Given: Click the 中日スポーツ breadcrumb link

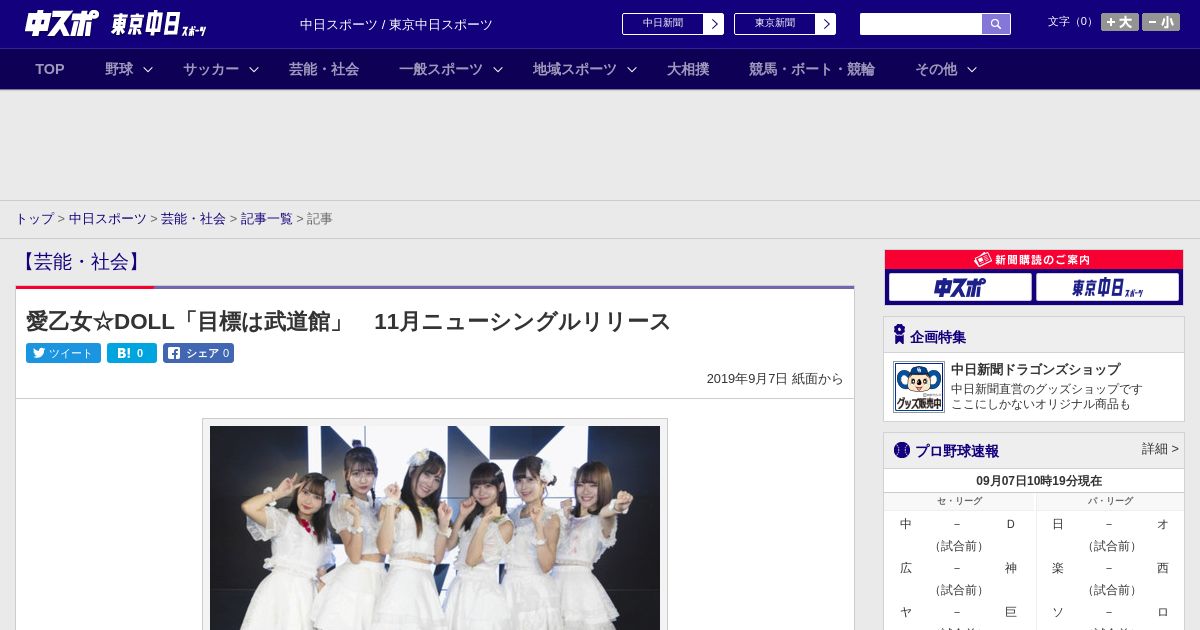Looking at the screenshot, I should click(108, 218).
